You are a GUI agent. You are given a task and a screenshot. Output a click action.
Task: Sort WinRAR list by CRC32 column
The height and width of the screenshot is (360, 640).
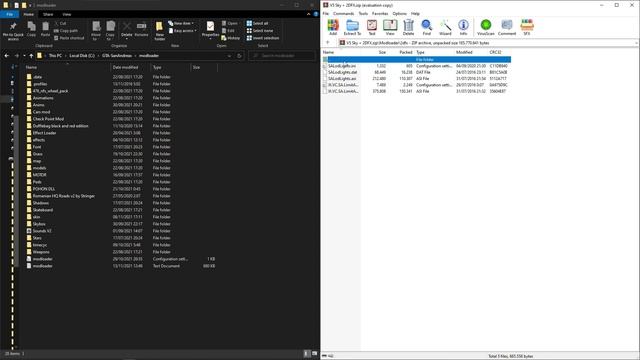pyautogui.click(x=495, y=52)
